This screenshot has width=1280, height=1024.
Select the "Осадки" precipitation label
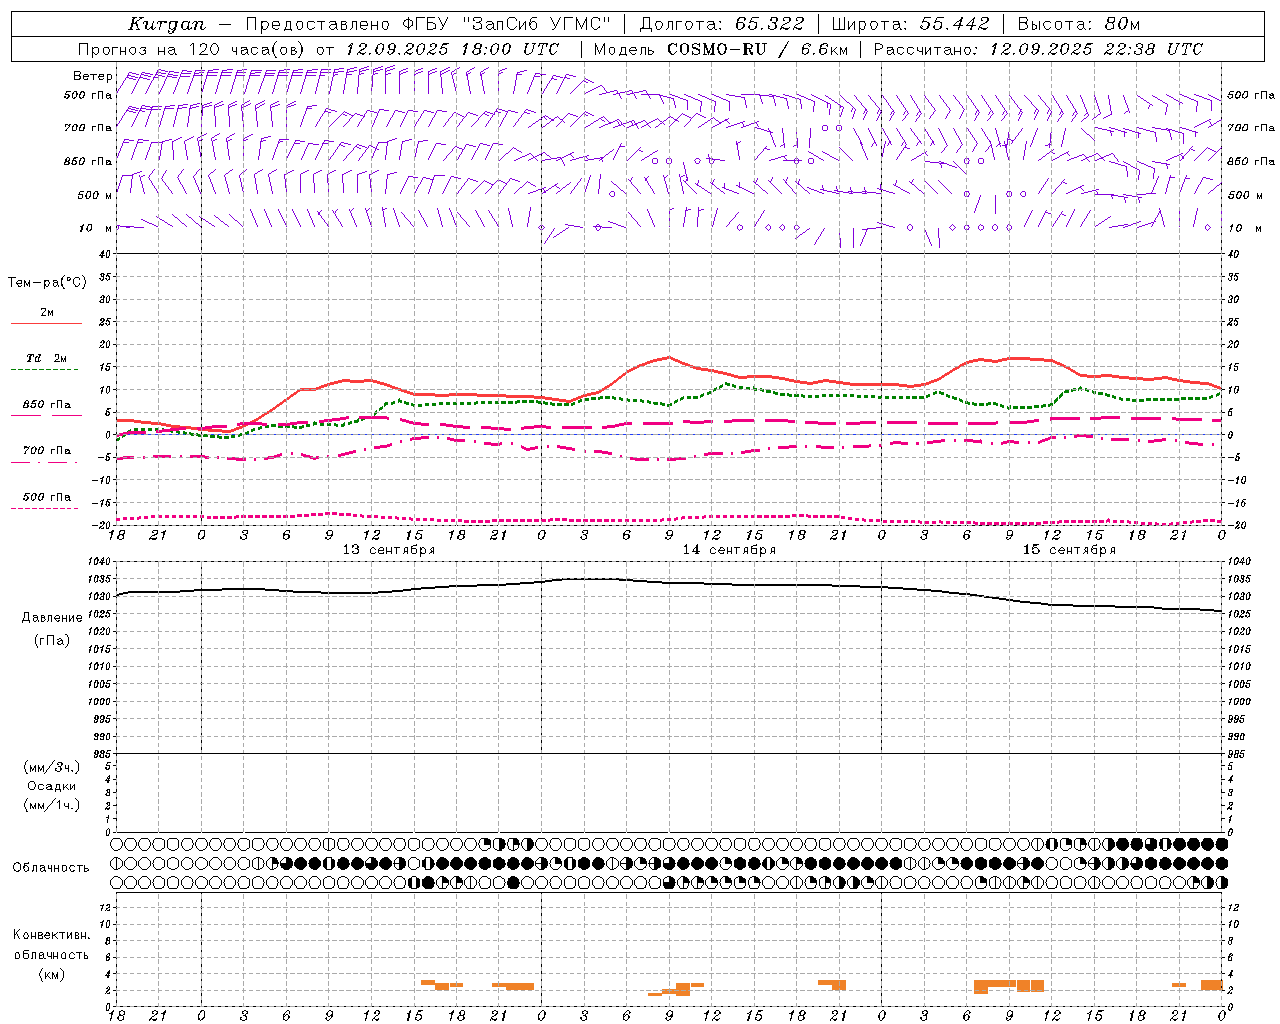52,786
